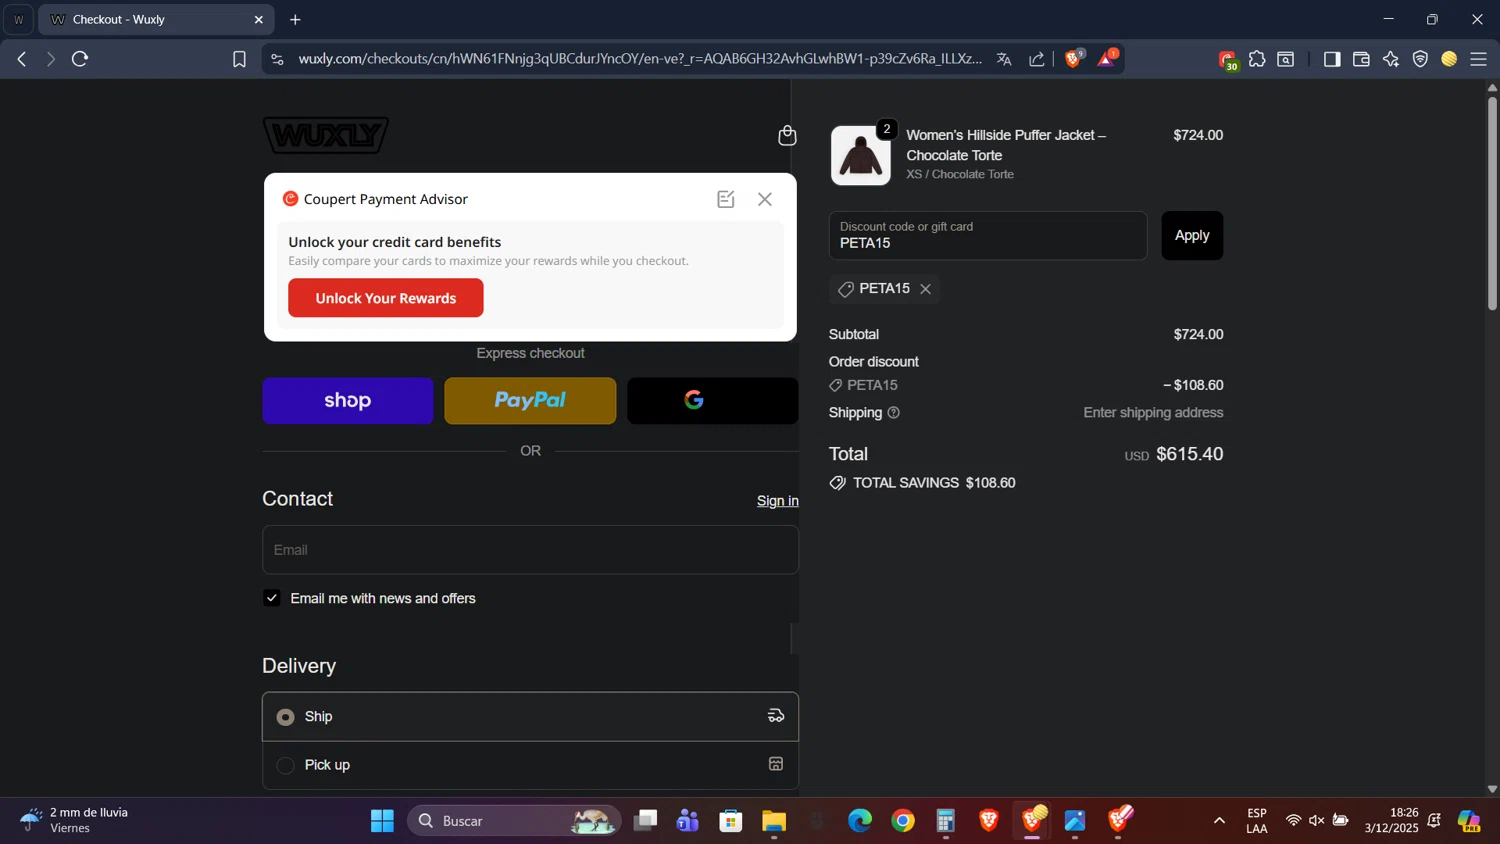
Task: Open the translate page icon
Action: tap(1004, 59)
